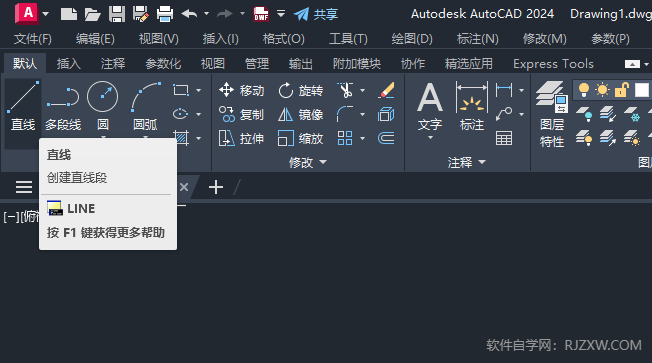
Task: Toggle the layer lock padlock icon
Action: click(x=621, y=90)
